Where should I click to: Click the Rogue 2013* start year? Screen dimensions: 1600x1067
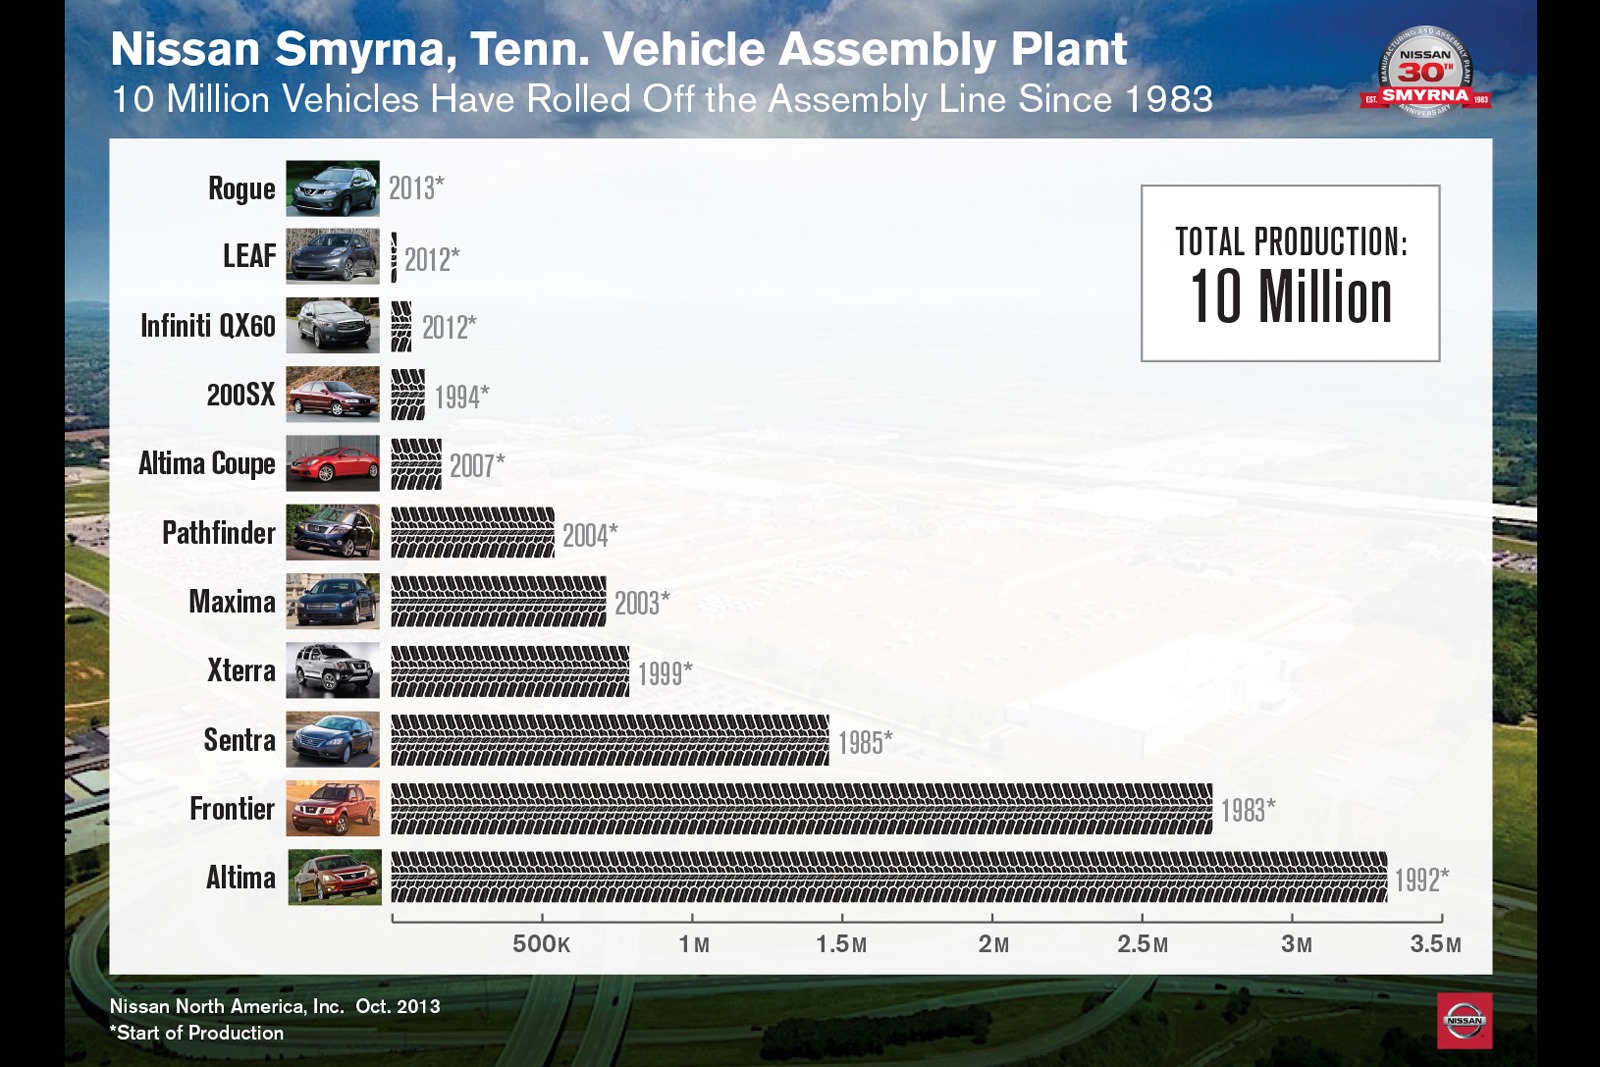pyautogui.click(x=417, y=188)
